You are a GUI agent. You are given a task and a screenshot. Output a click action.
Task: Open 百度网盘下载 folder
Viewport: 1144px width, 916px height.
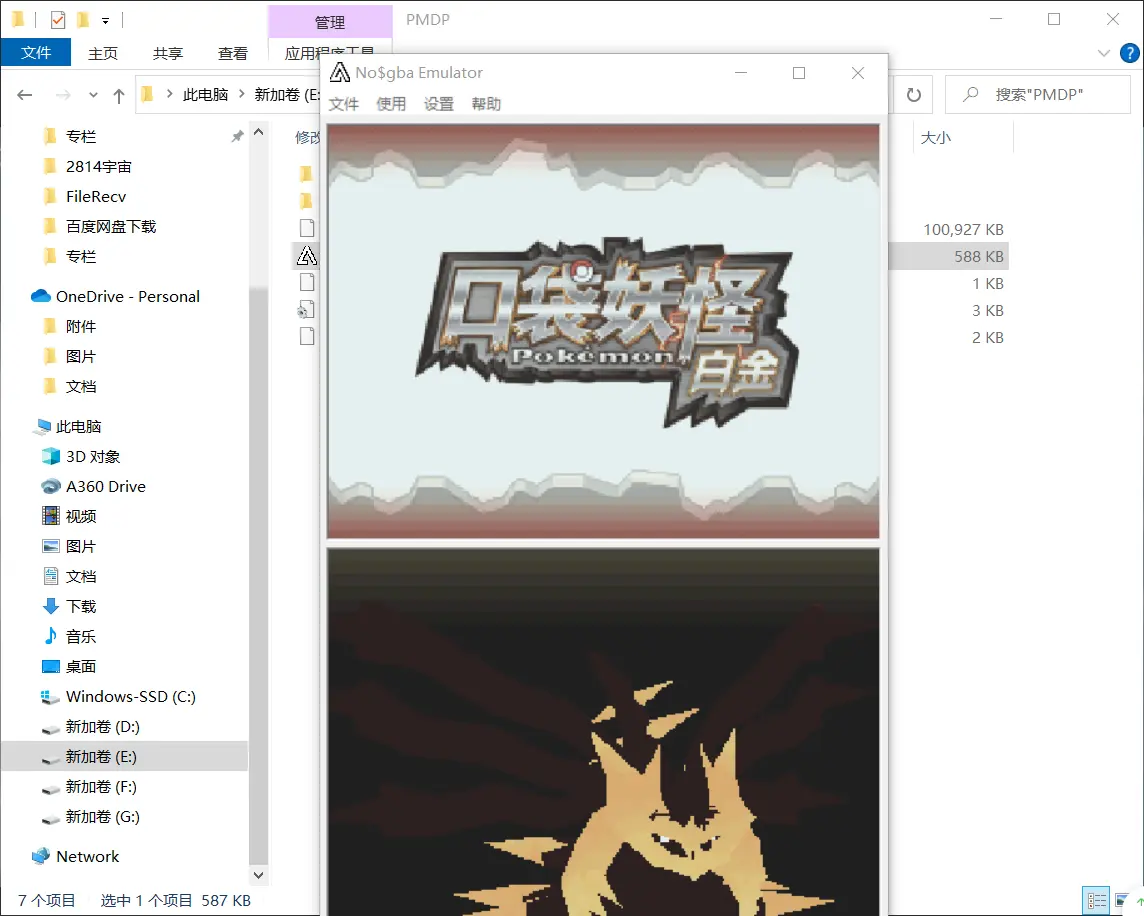coord(111,226)
